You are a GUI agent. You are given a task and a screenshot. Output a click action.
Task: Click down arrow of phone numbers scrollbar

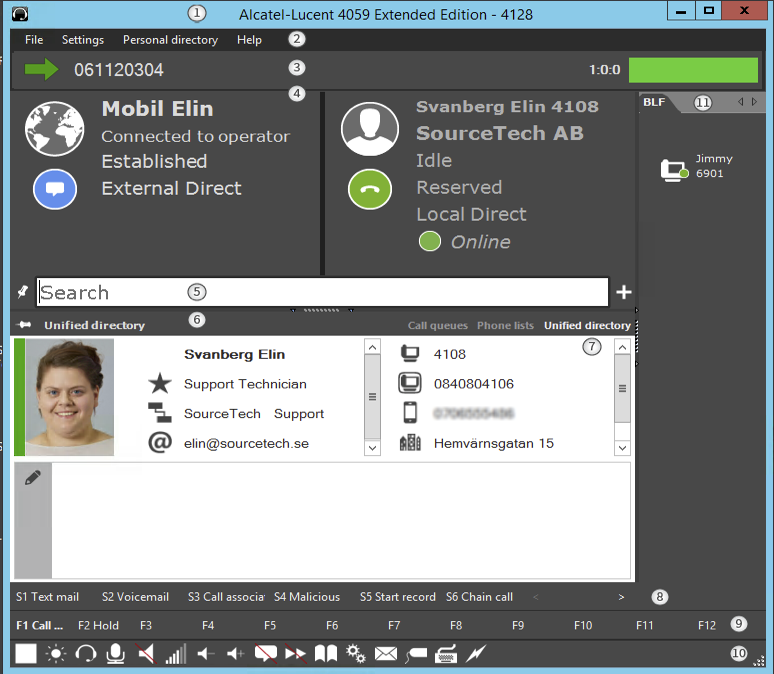coord(622,448)
